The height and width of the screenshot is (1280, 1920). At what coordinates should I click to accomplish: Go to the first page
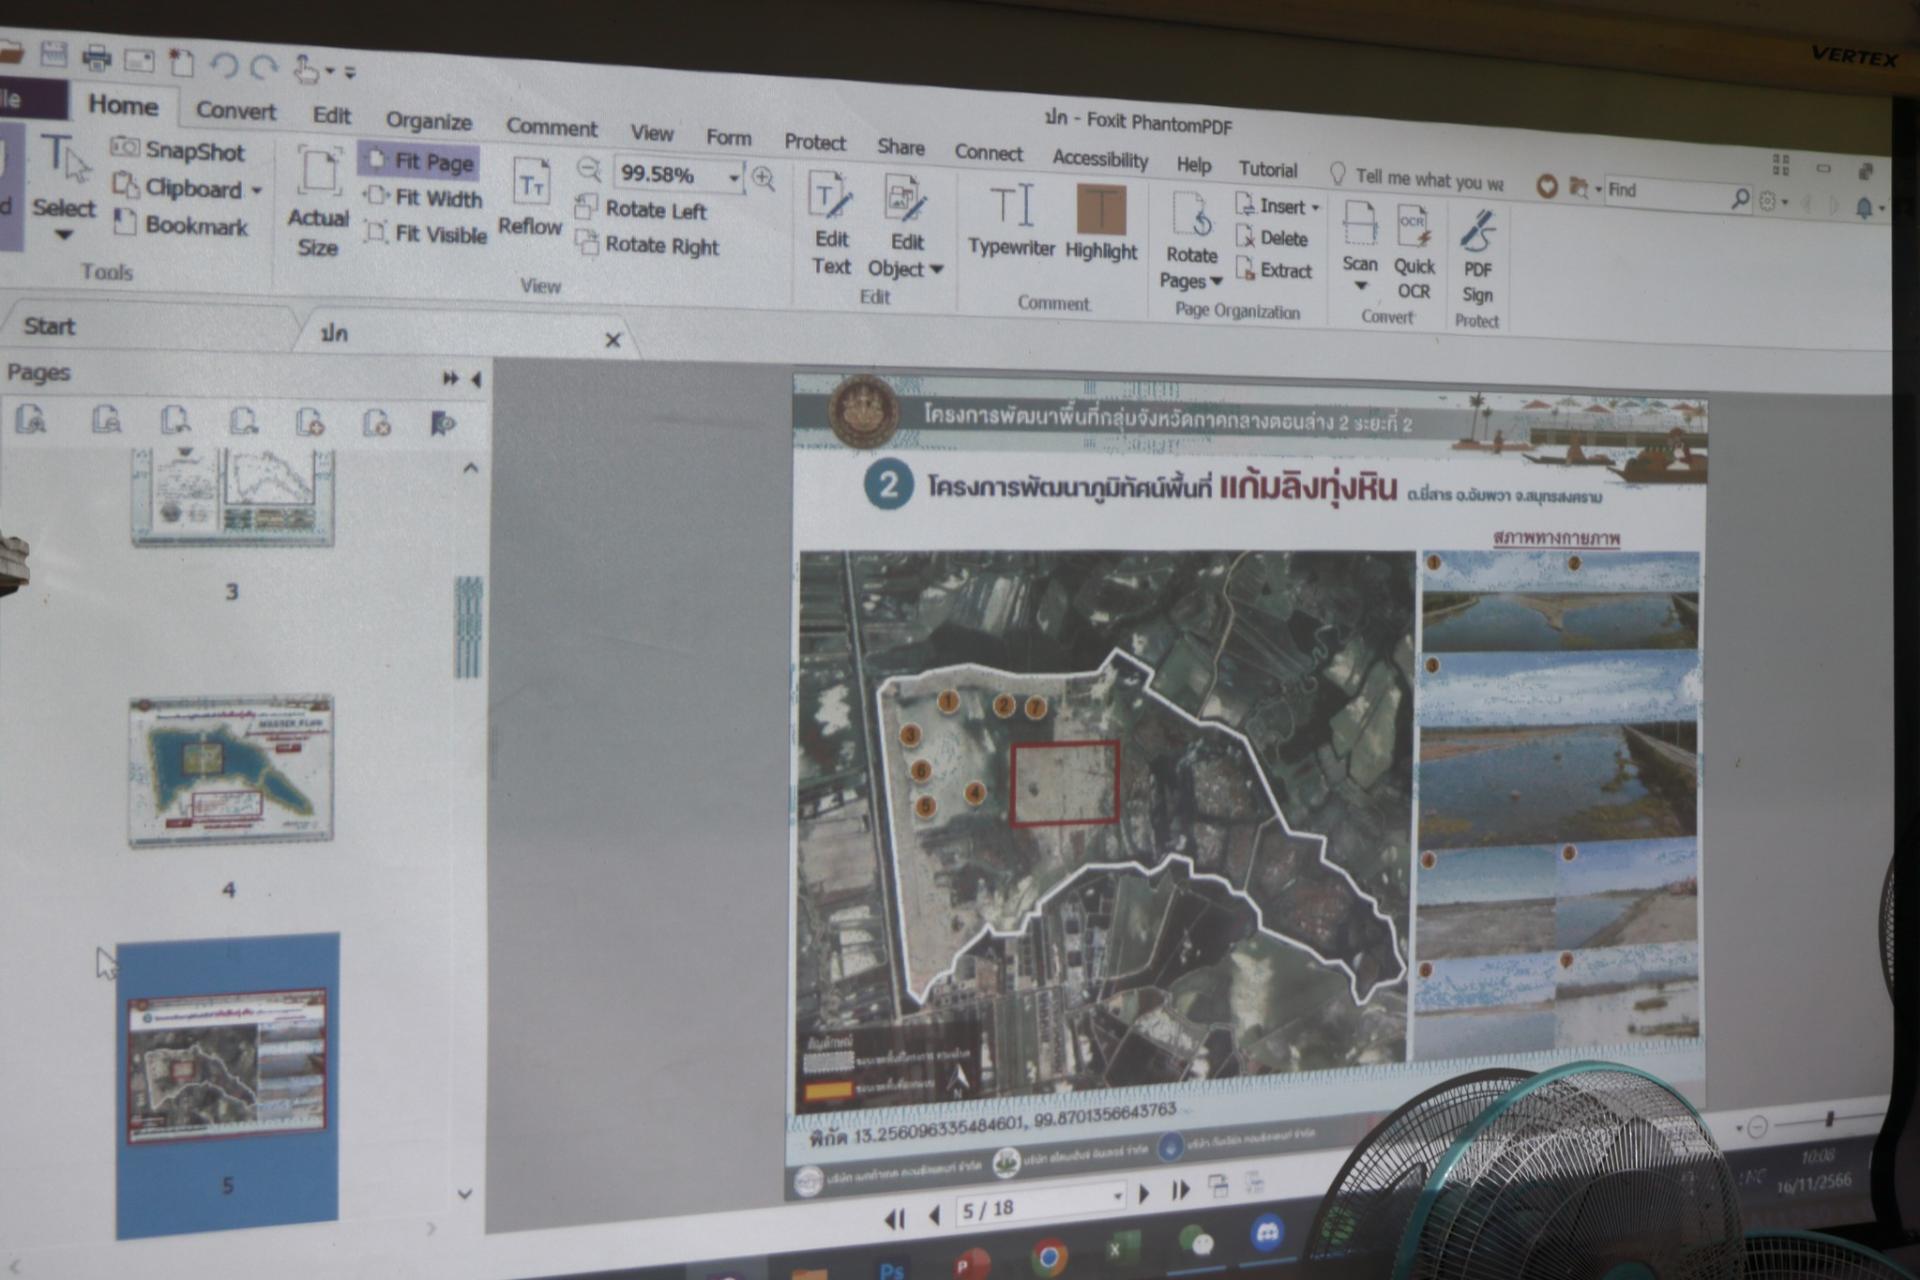pos(894,1218)
